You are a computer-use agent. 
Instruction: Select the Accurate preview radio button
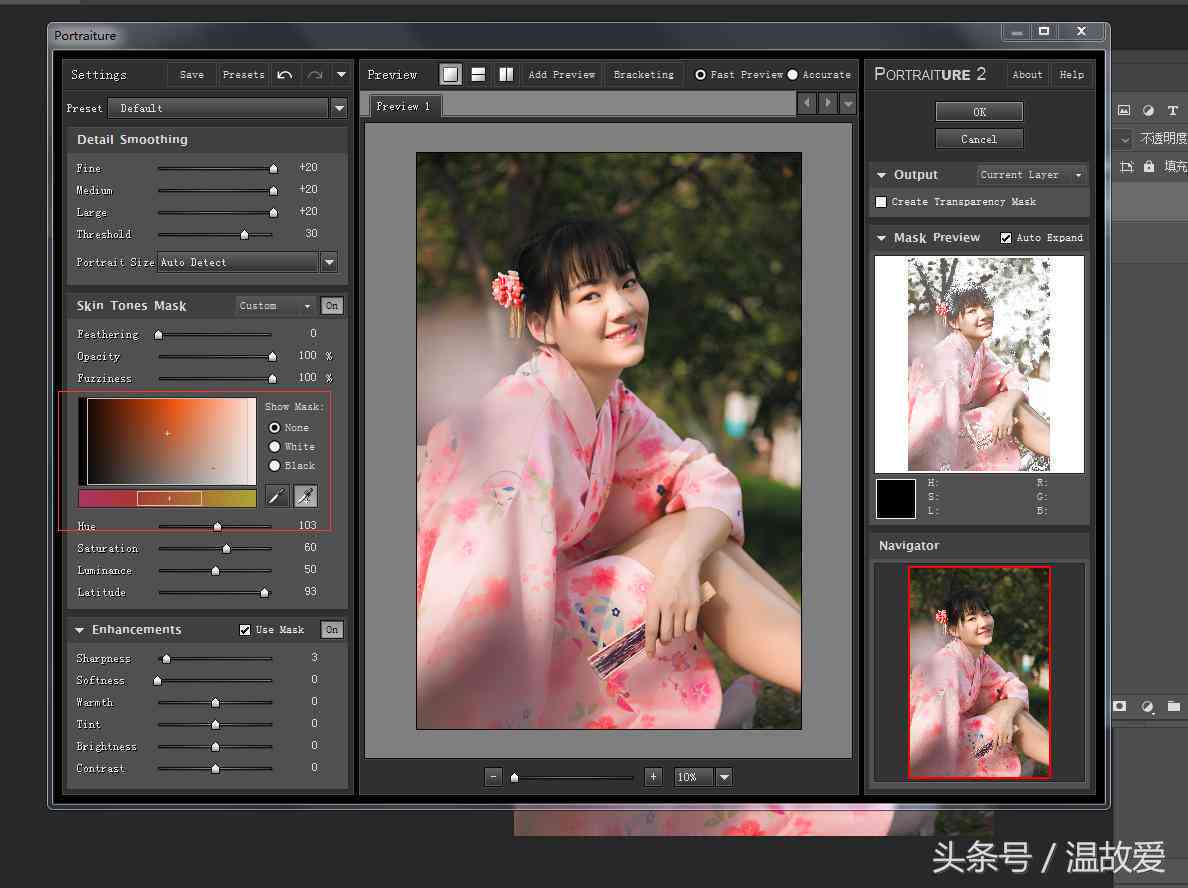[793, 75]
